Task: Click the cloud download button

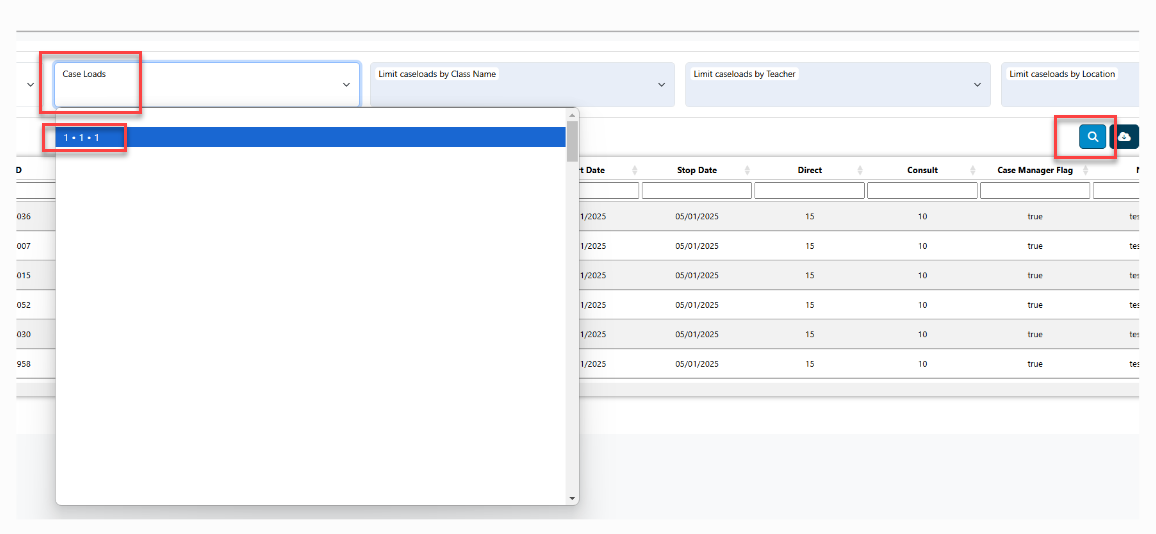Action: (1124, 136)
